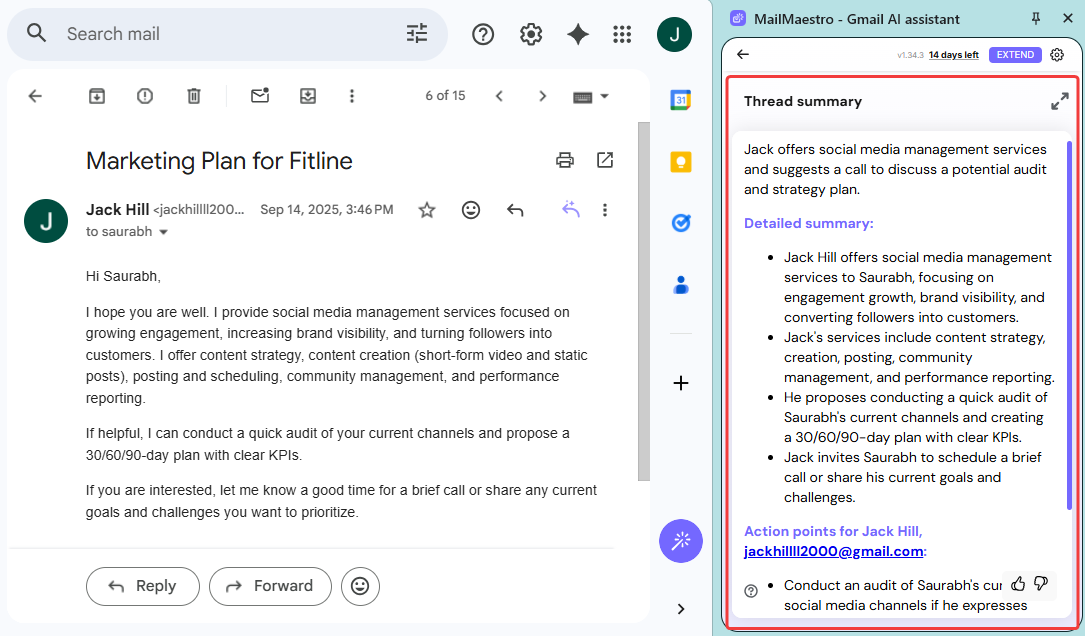Expand the Thread summary panel

[1059, 102]
